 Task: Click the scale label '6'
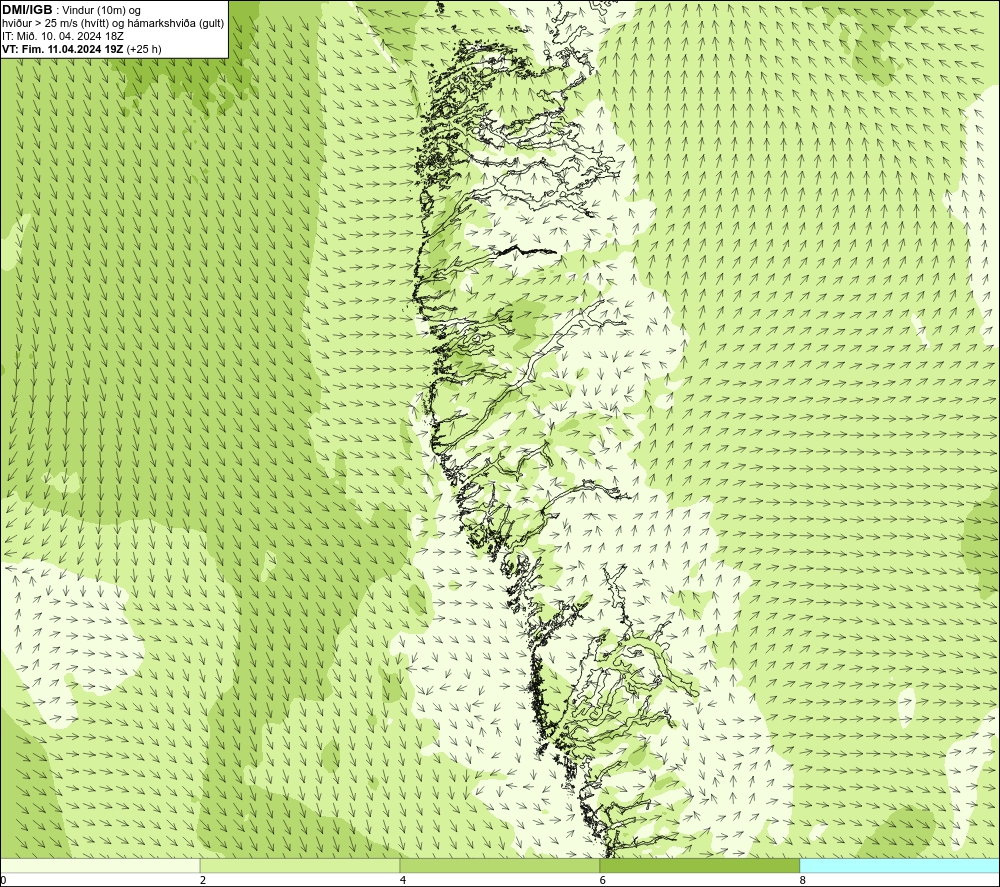(x=603, y=880)
